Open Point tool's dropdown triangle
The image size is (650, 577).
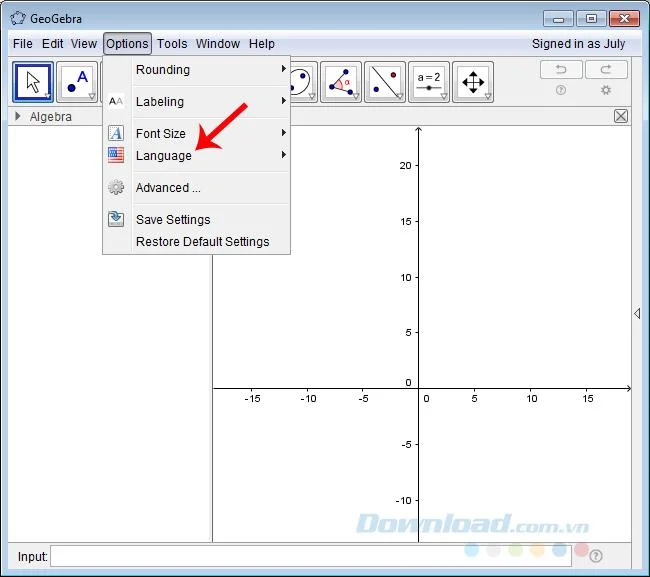click(92, 97)
